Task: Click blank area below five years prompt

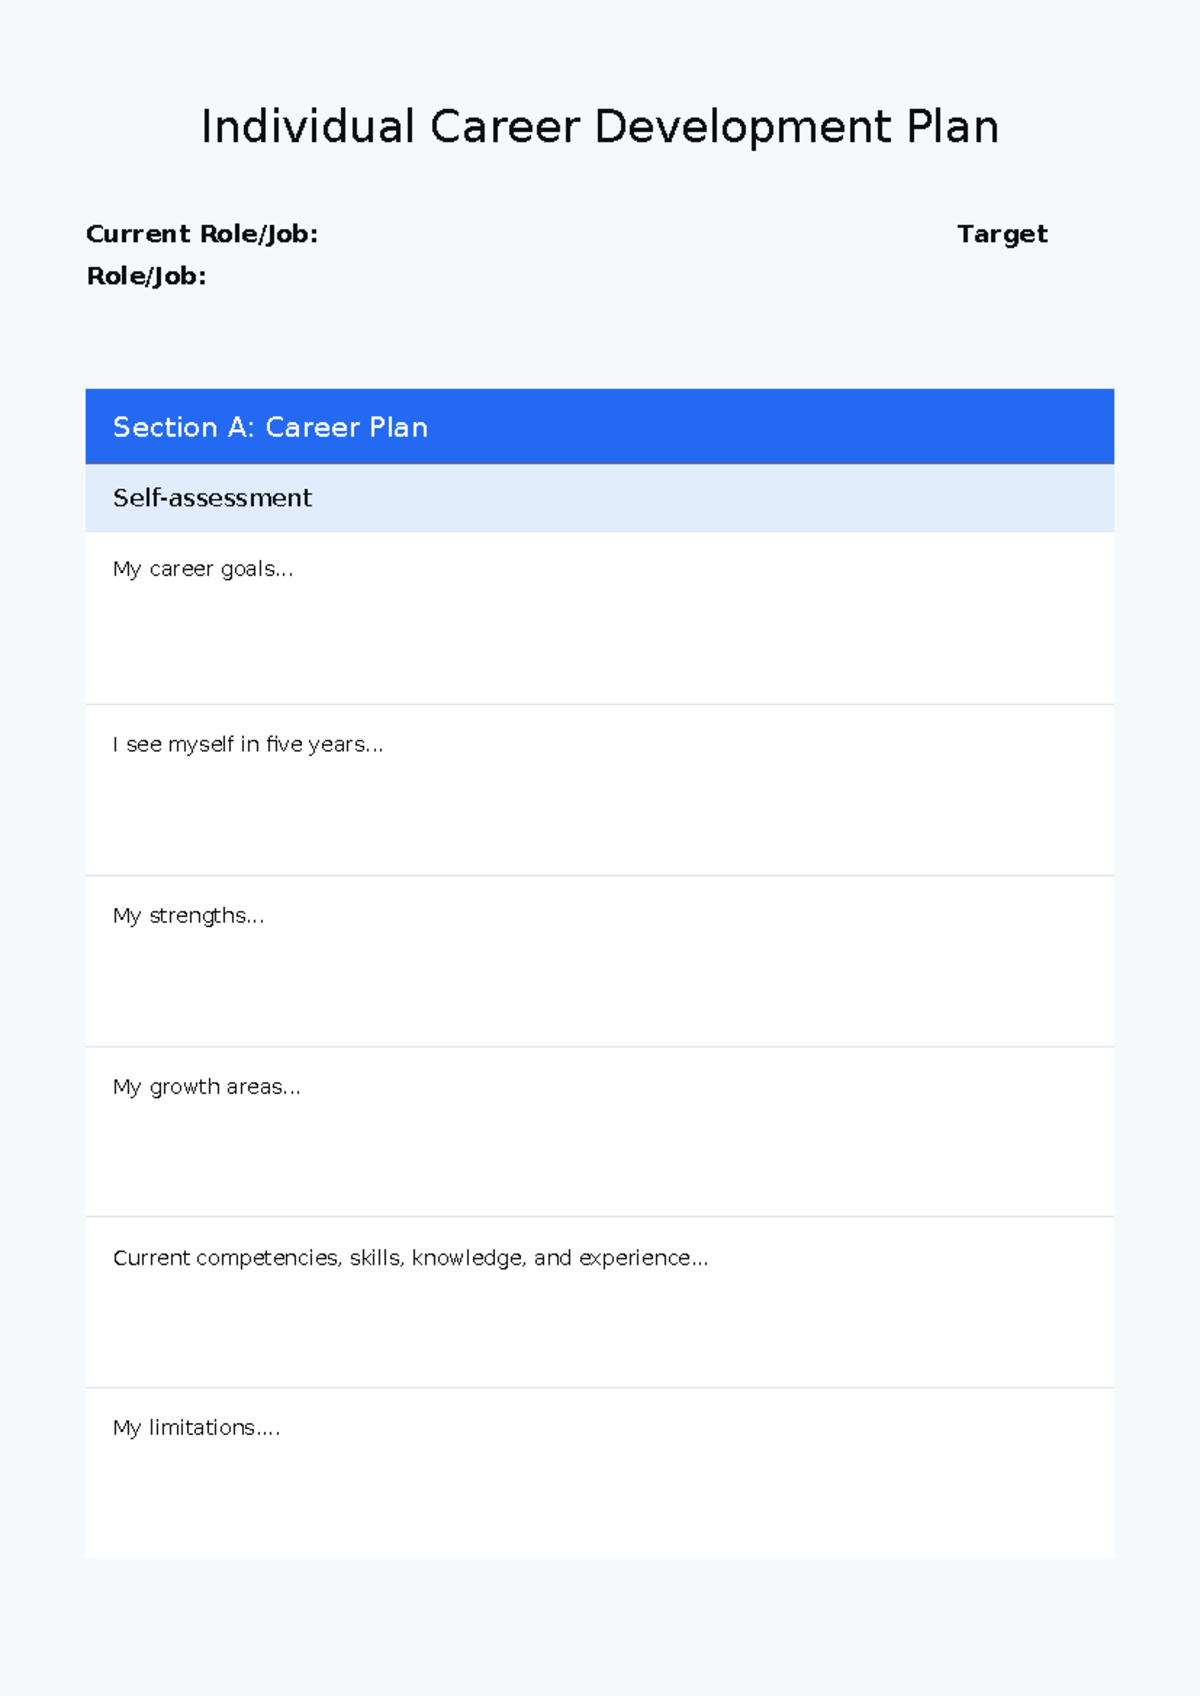Action: click(600, 817)
